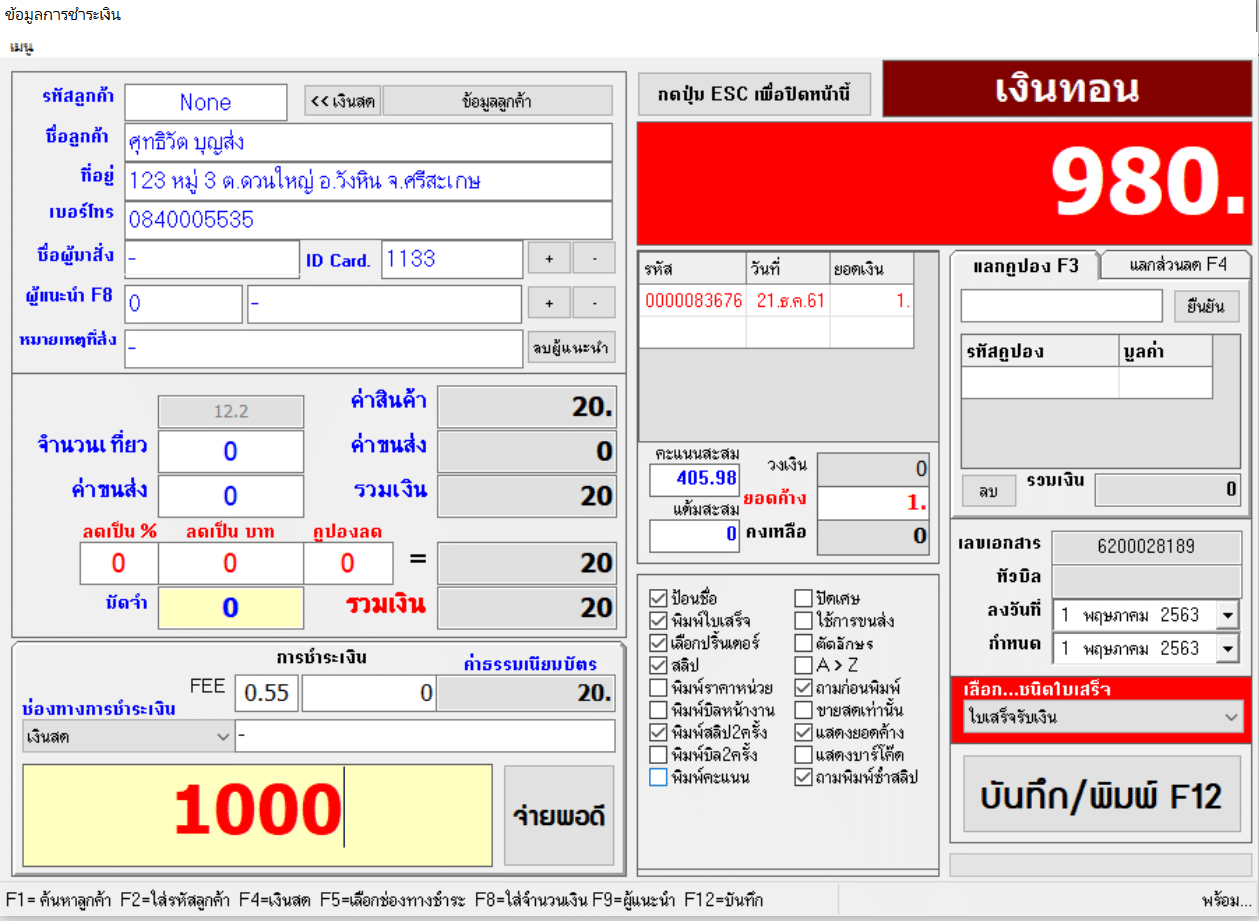The width and height of the screenshot is (1259, 921).
Task: Enable A > Z sorting option
Action: click(805, 663)
